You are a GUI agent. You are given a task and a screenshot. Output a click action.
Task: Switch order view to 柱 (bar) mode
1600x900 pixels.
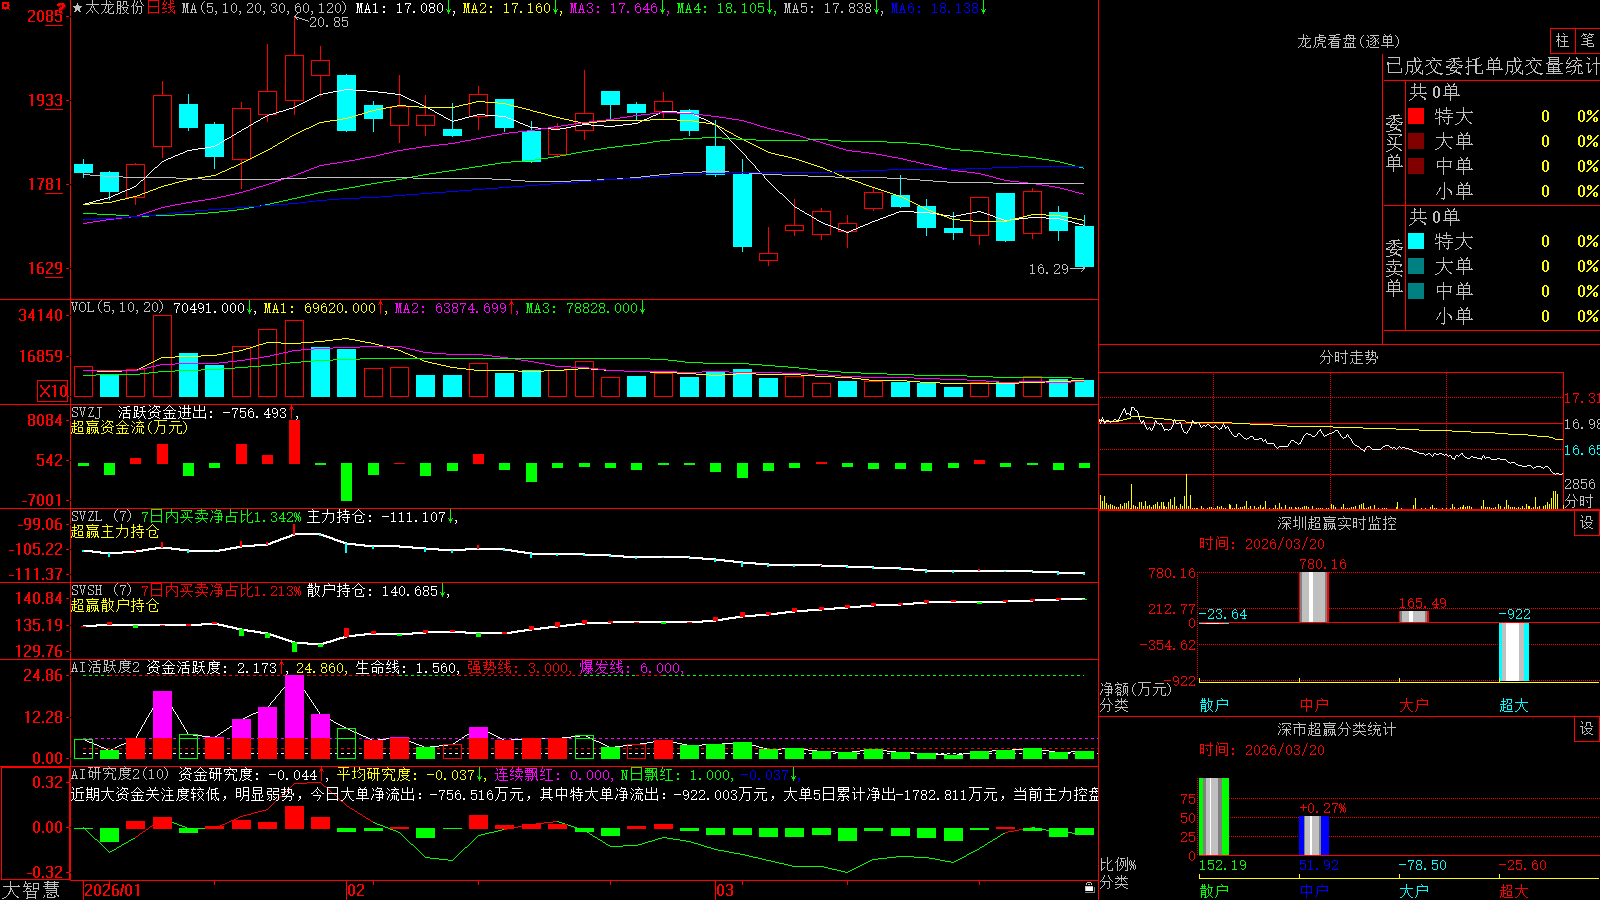pos(1562,40)
